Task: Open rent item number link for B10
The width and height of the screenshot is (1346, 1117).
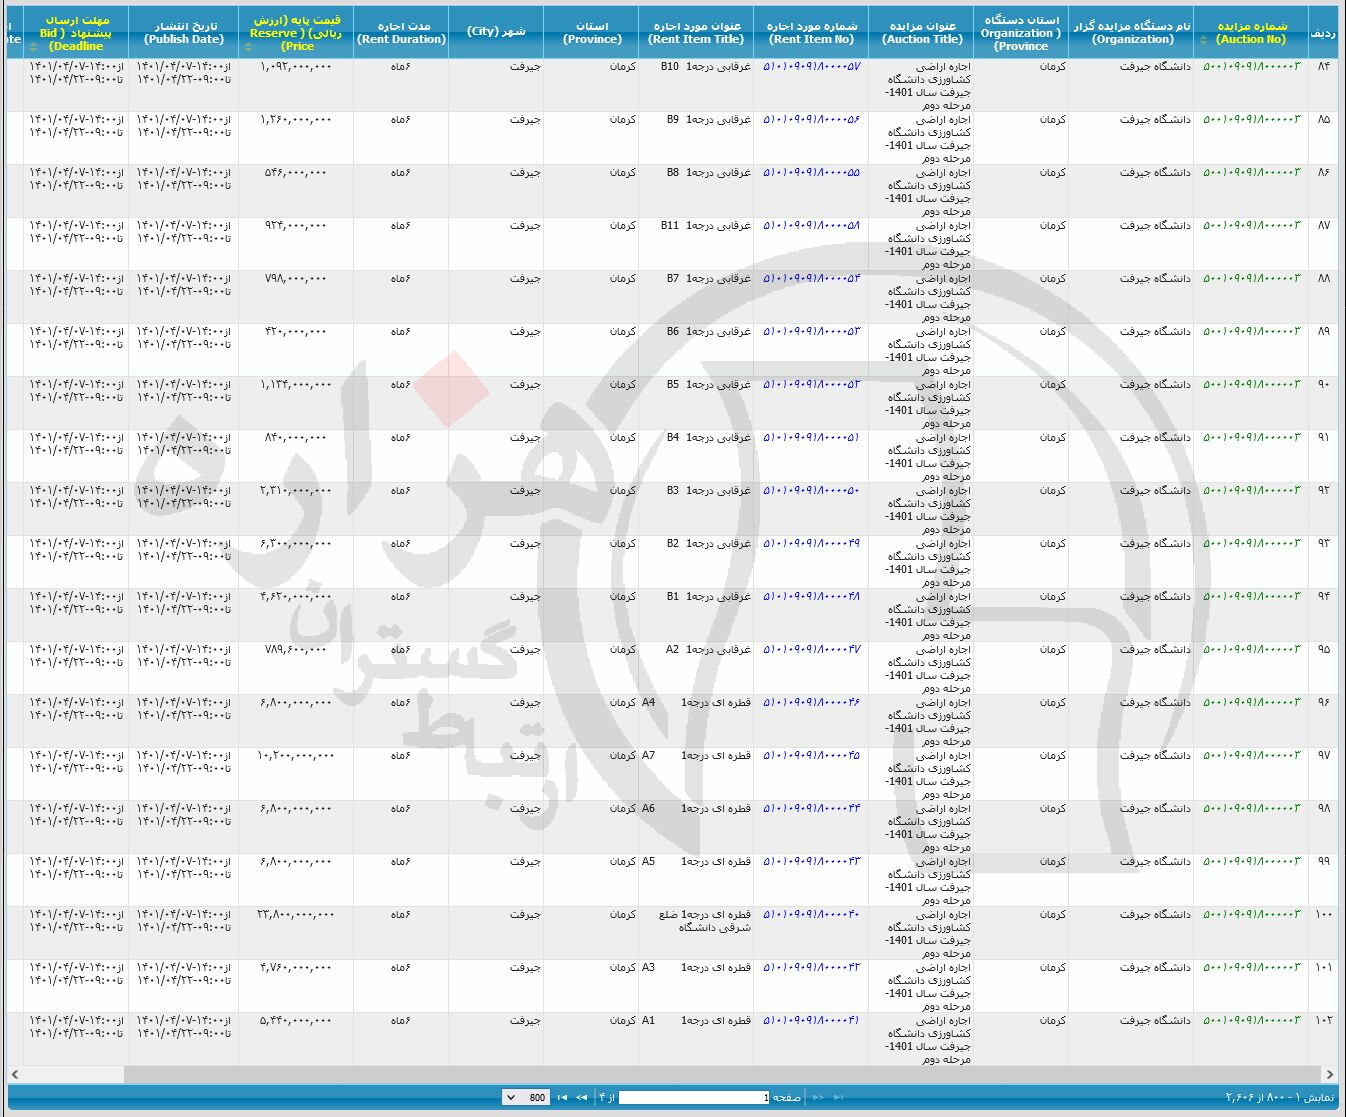Action: pyautogui.click(x=811, y=67)
